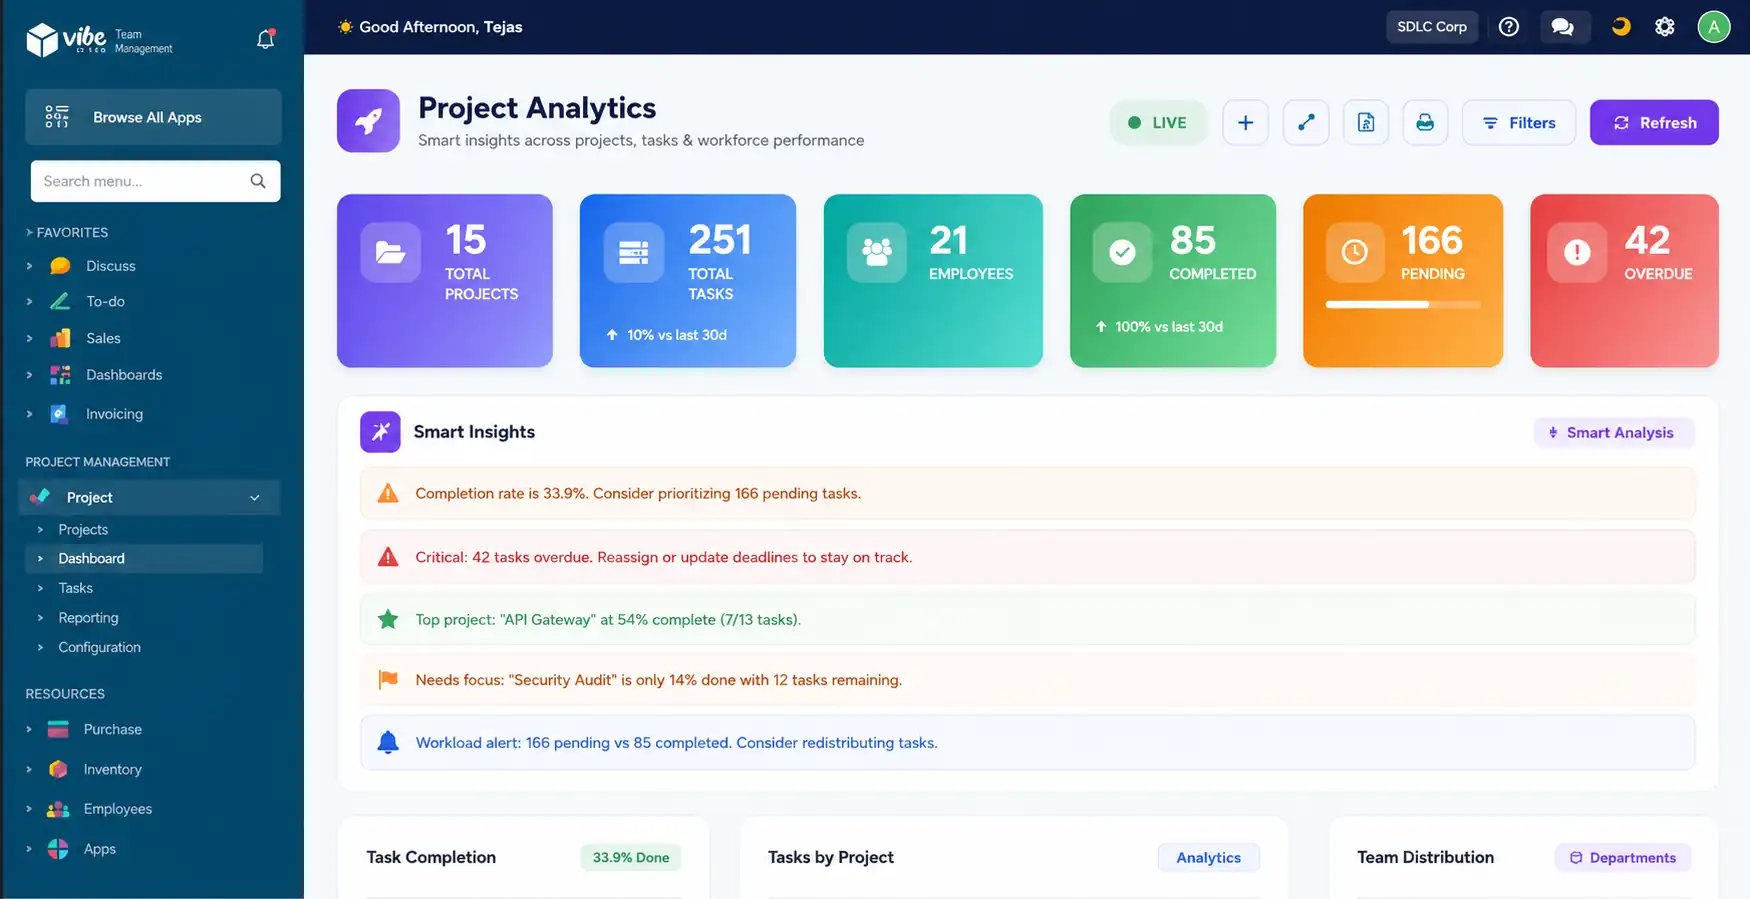1750x899 pixels.
Task: Expand the Sales item arrow
Action: pyautogui.click(x=29, y=338)
